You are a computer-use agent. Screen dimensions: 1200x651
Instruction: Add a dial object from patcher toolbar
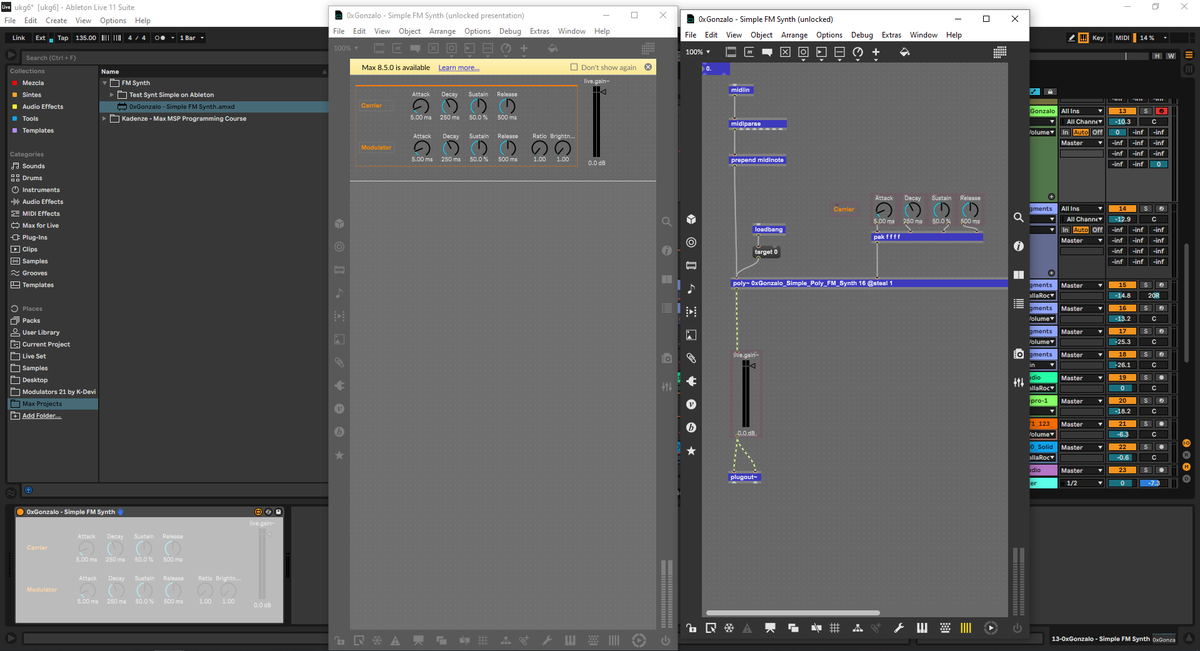pos(857,51)
